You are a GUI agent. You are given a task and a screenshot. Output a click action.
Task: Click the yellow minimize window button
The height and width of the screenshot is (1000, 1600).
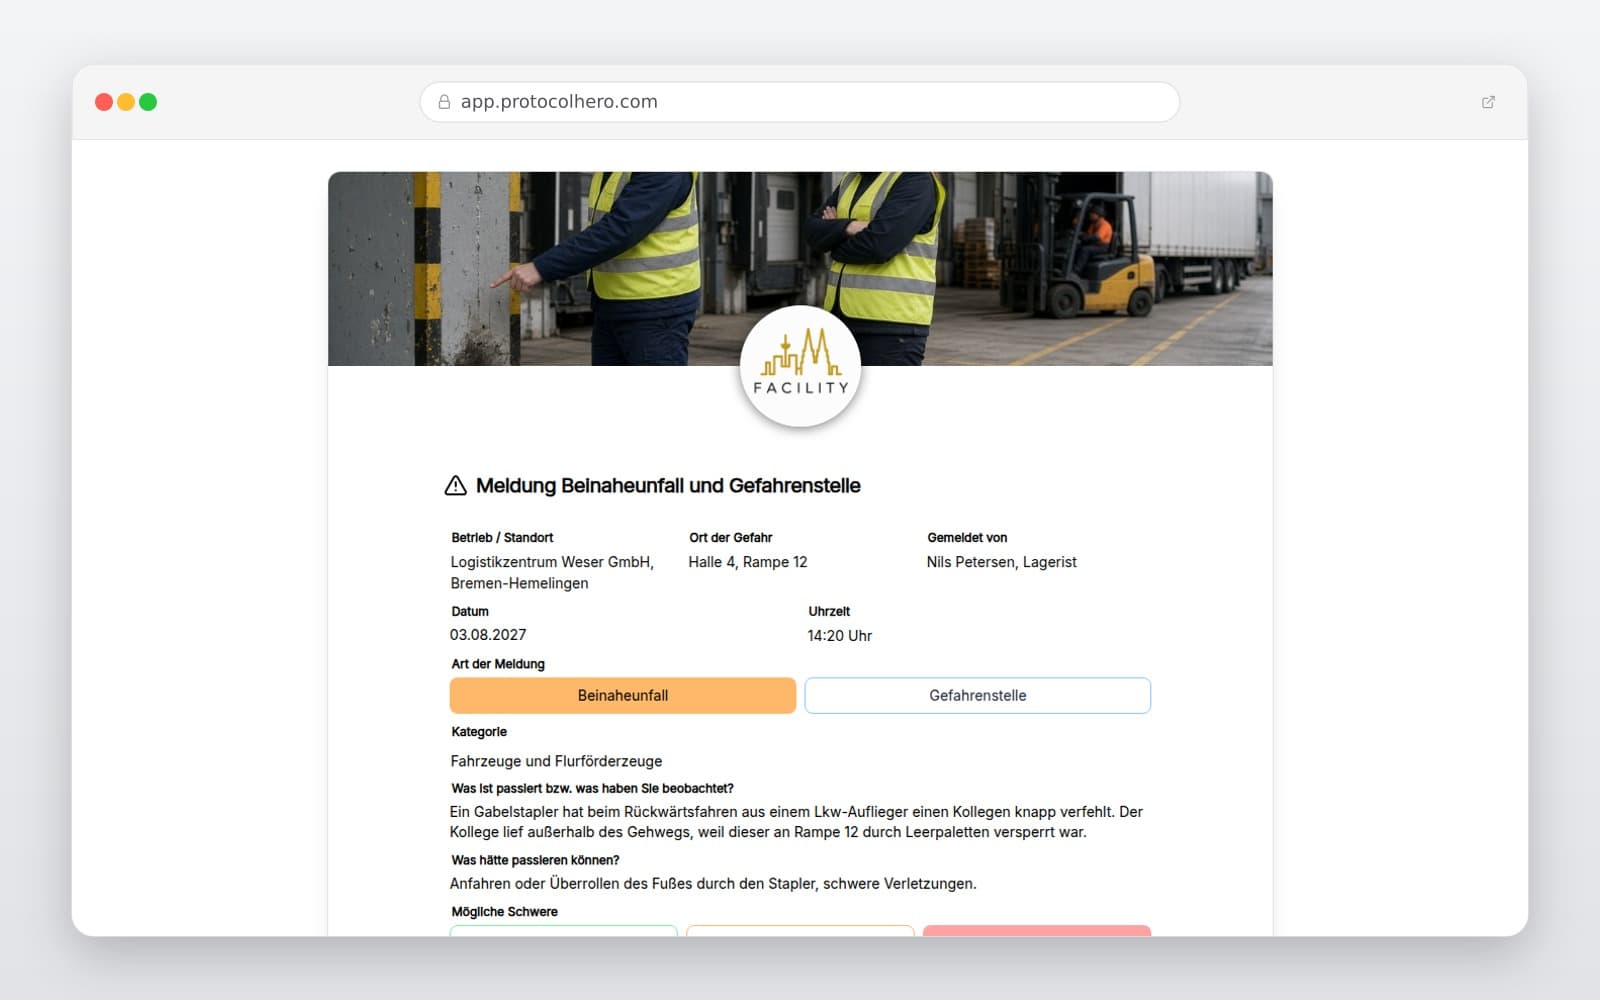tap(126, 102)
